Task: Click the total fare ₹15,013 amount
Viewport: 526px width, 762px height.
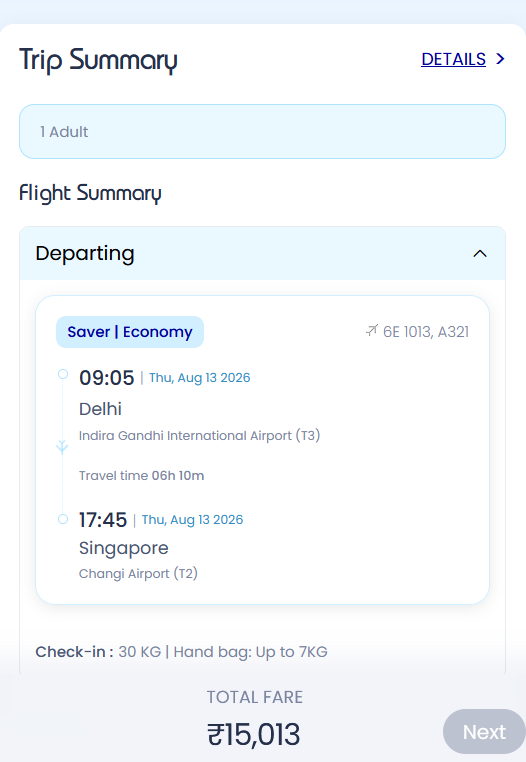Action: click(254, 734)
